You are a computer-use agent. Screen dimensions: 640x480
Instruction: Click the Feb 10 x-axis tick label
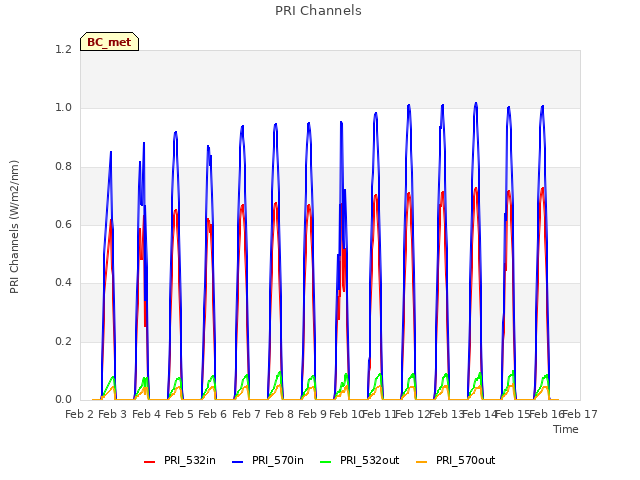347,414
